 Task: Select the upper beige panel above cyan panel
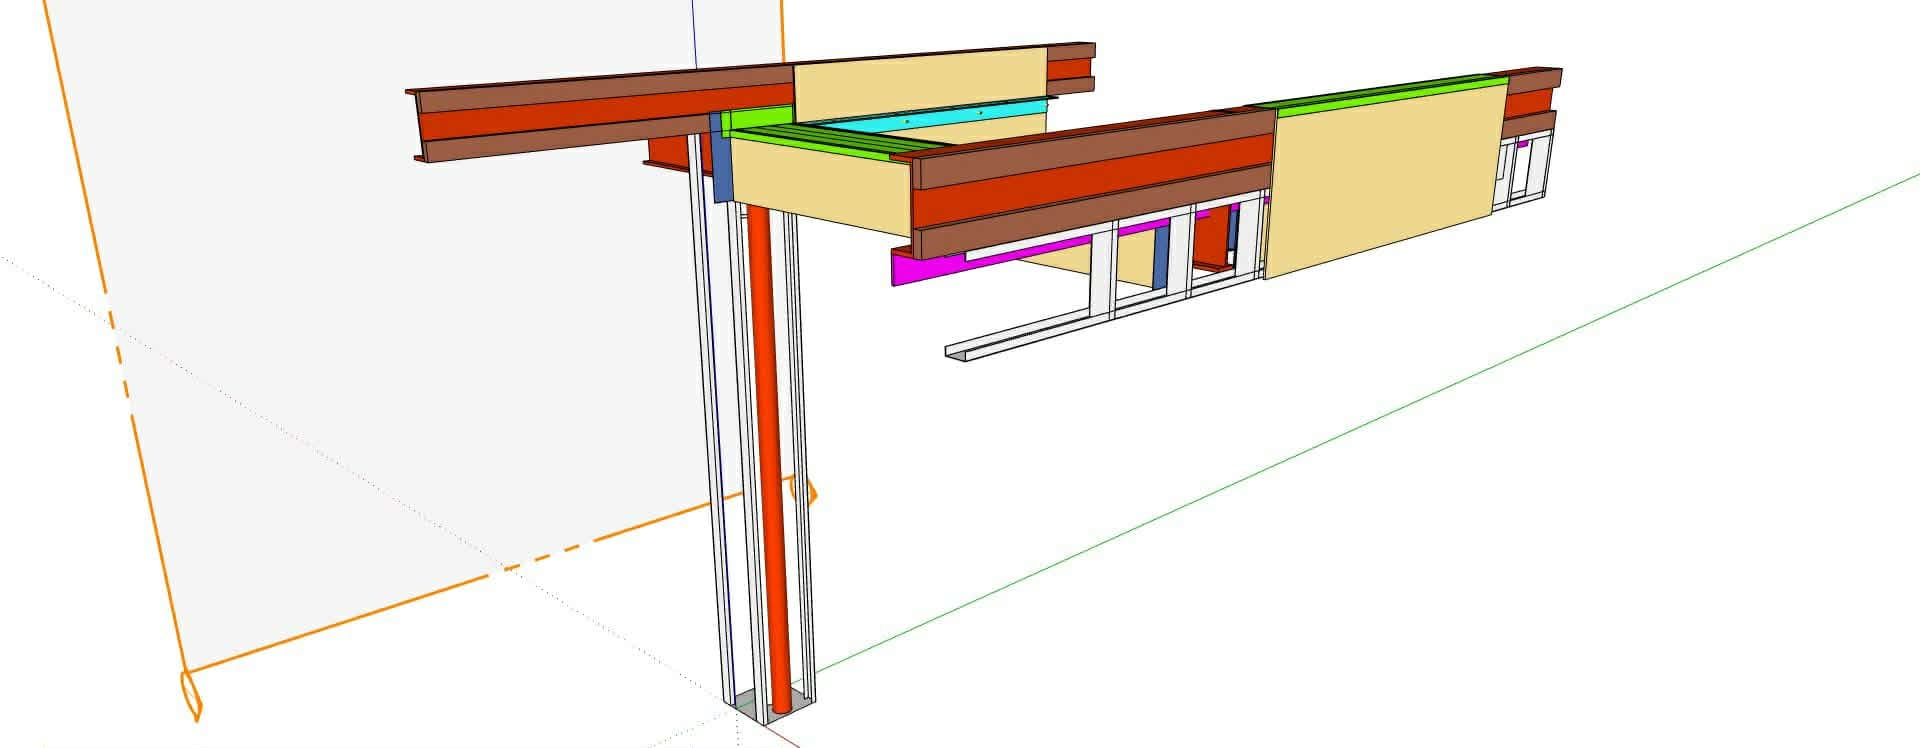click(x=920, y=86)
